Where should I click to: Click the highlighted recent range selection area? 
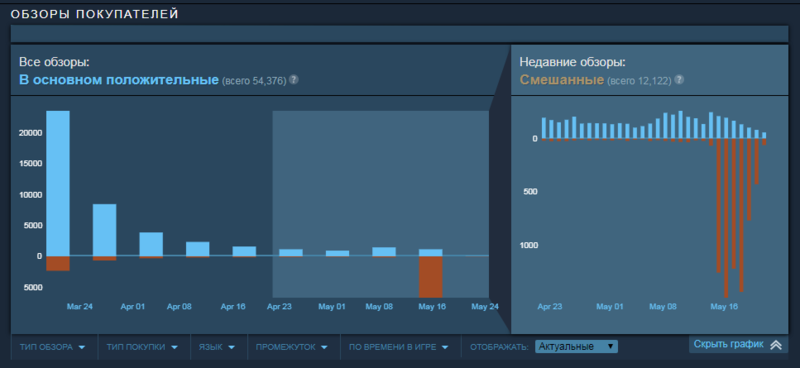pos(381,204)
